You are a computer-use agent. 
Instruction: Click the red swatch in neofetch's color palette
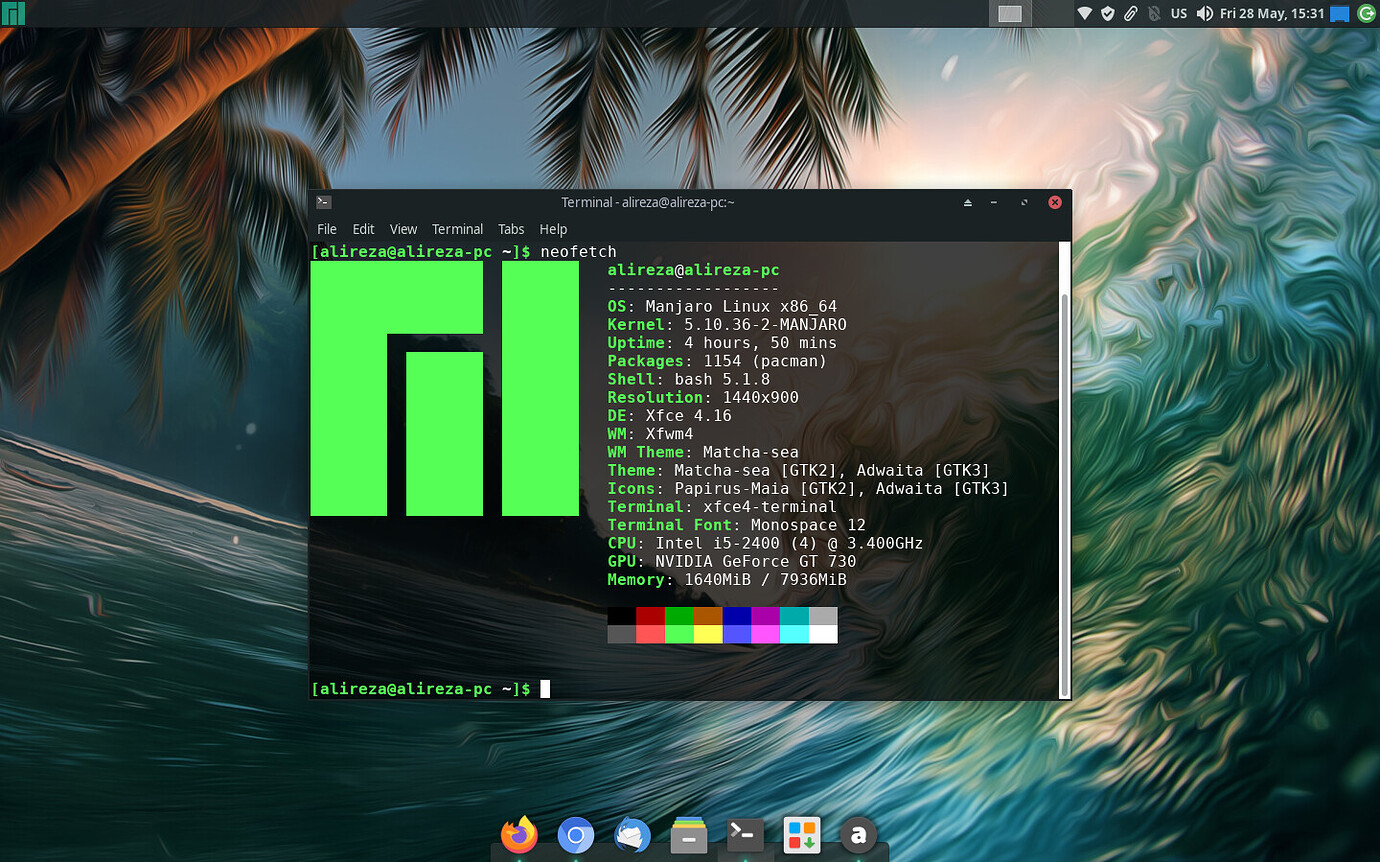[x=650, y=615]
